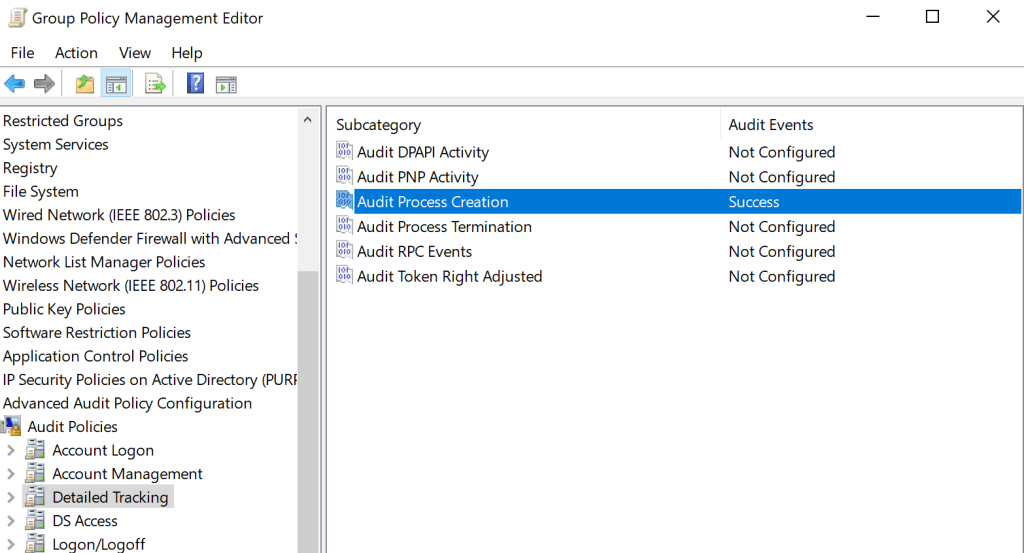Expand the Detailed Tracking tree node
1024x553 pixels.
pos(11,498)
